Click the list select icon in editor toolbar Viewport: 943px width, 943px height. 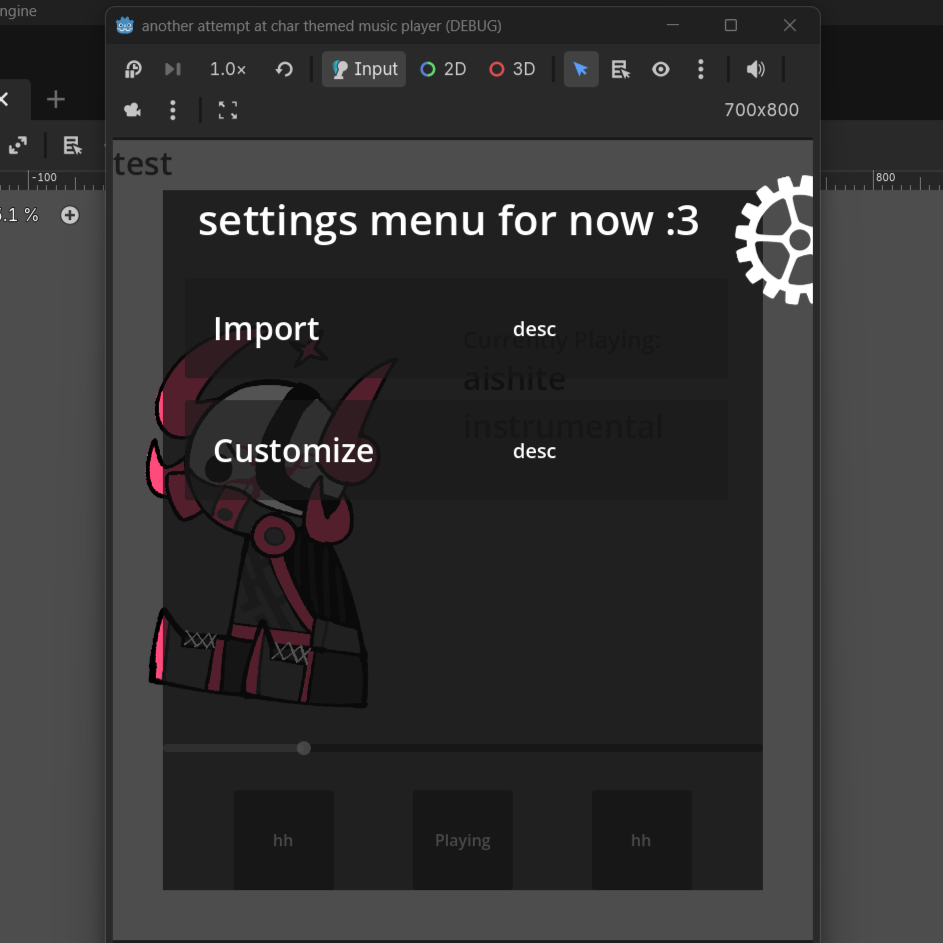point(73,145)
